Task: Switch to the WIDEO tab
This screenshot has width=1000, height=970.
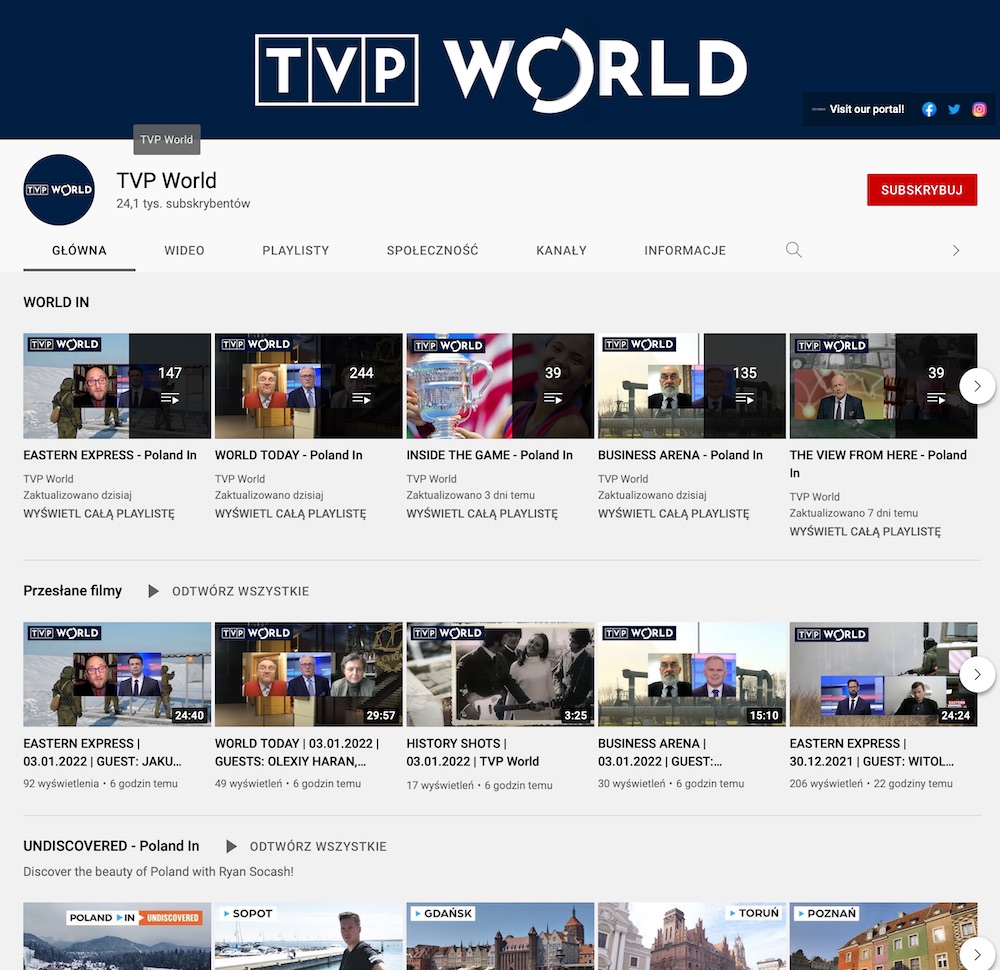Action: (184, 251)
